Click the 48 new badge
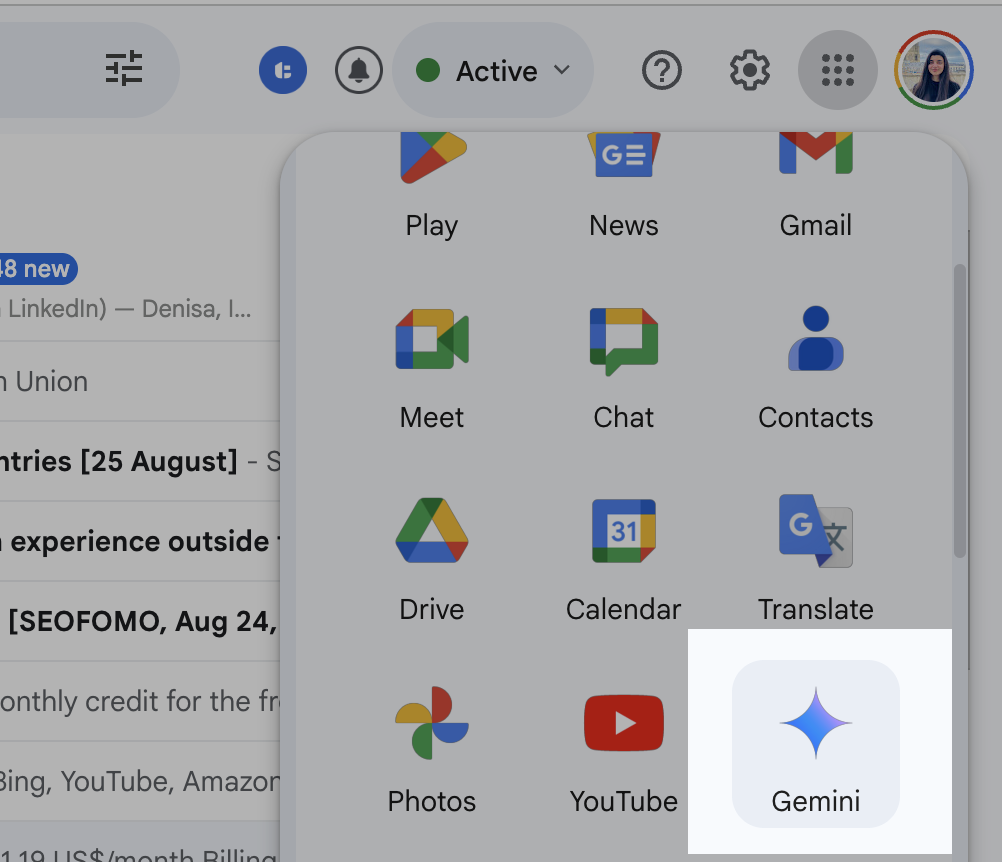 [37, 269]
